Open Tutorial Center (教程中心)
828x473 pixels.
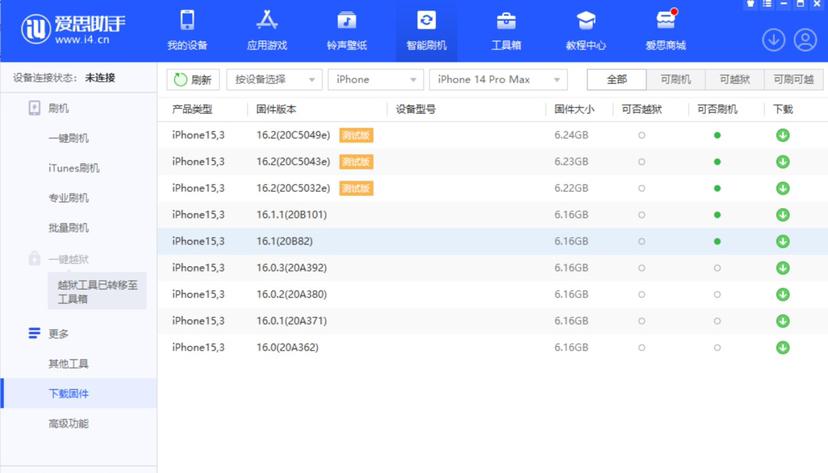pyautogui.click(x=586, y=31)
